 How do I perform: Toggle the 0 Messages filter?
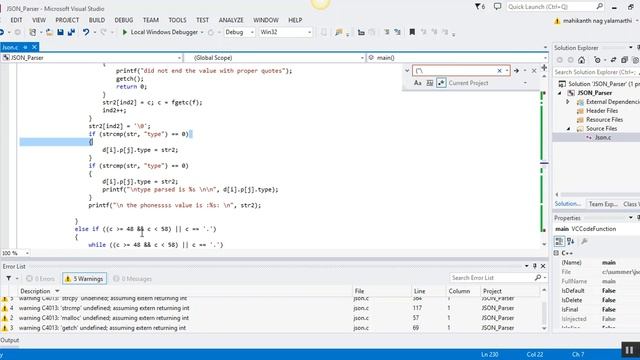coord(132,279)
